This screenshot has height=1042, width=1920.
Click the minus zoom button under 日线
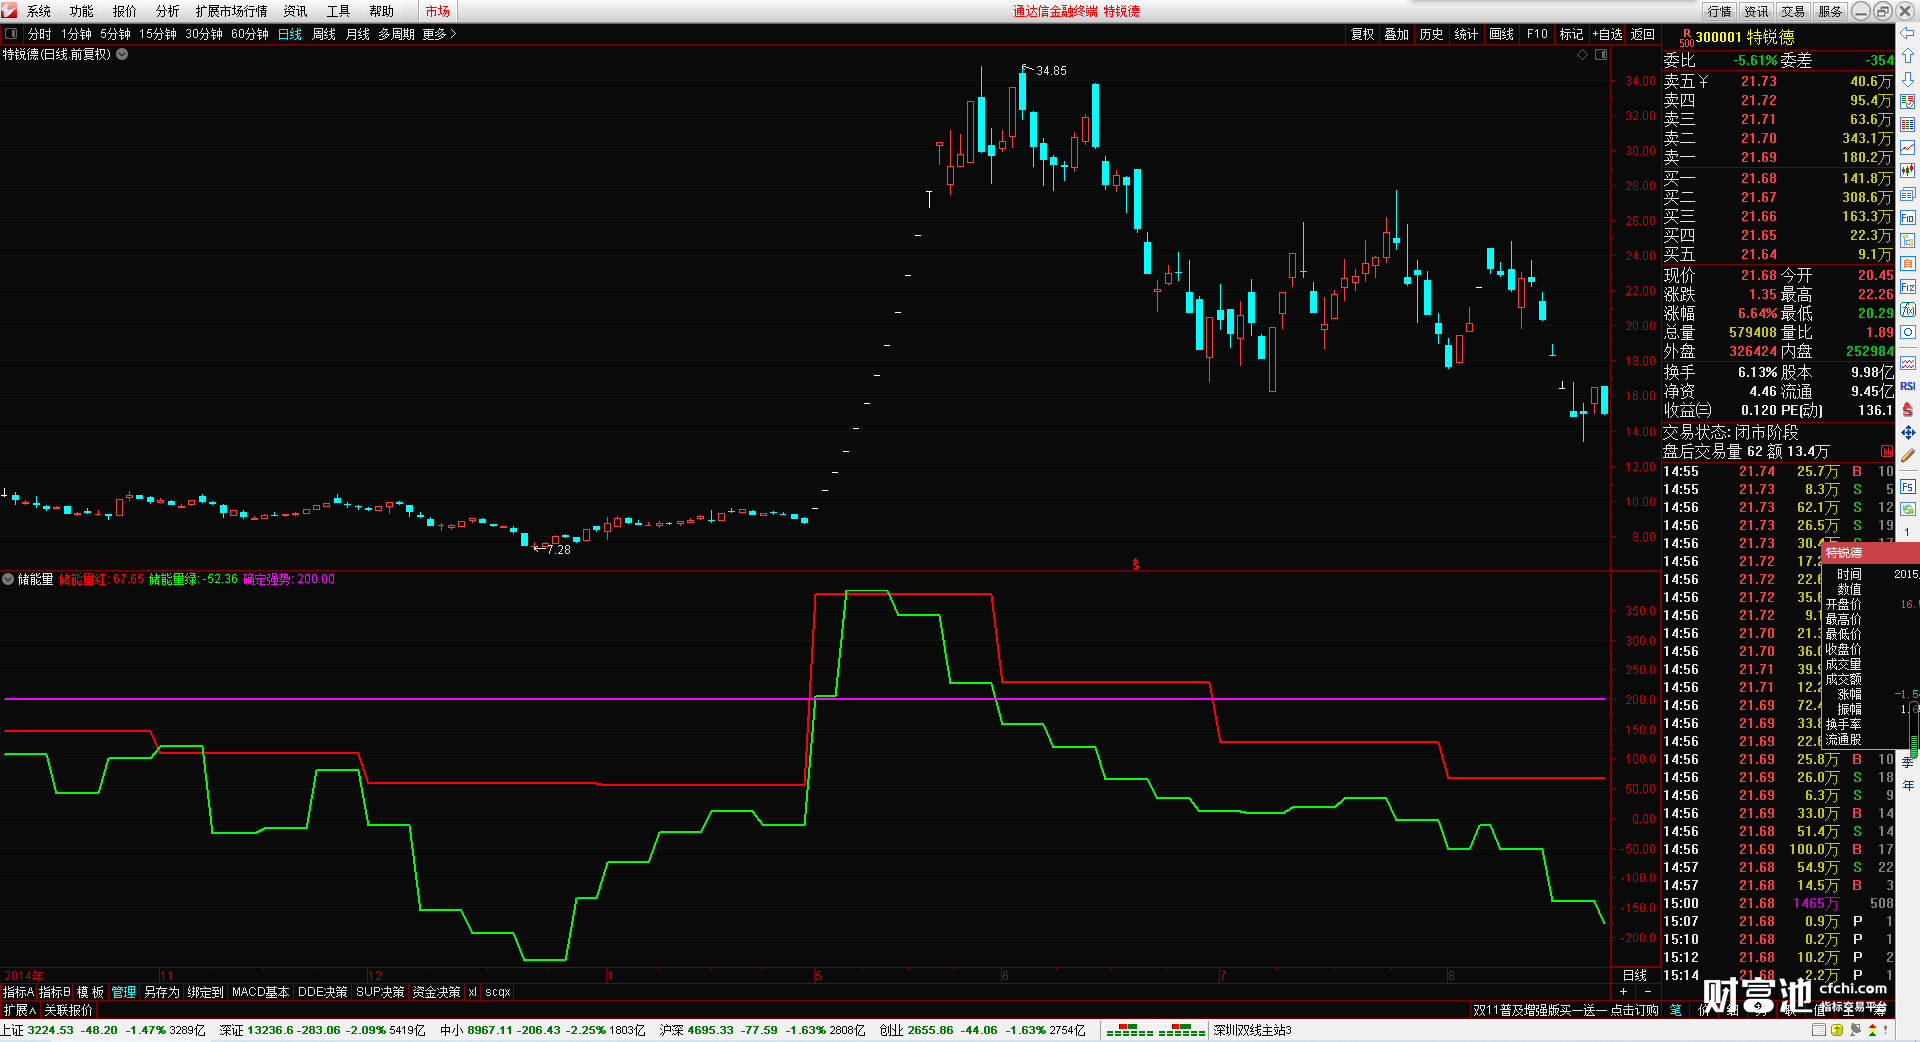(x=1647, y=991)
